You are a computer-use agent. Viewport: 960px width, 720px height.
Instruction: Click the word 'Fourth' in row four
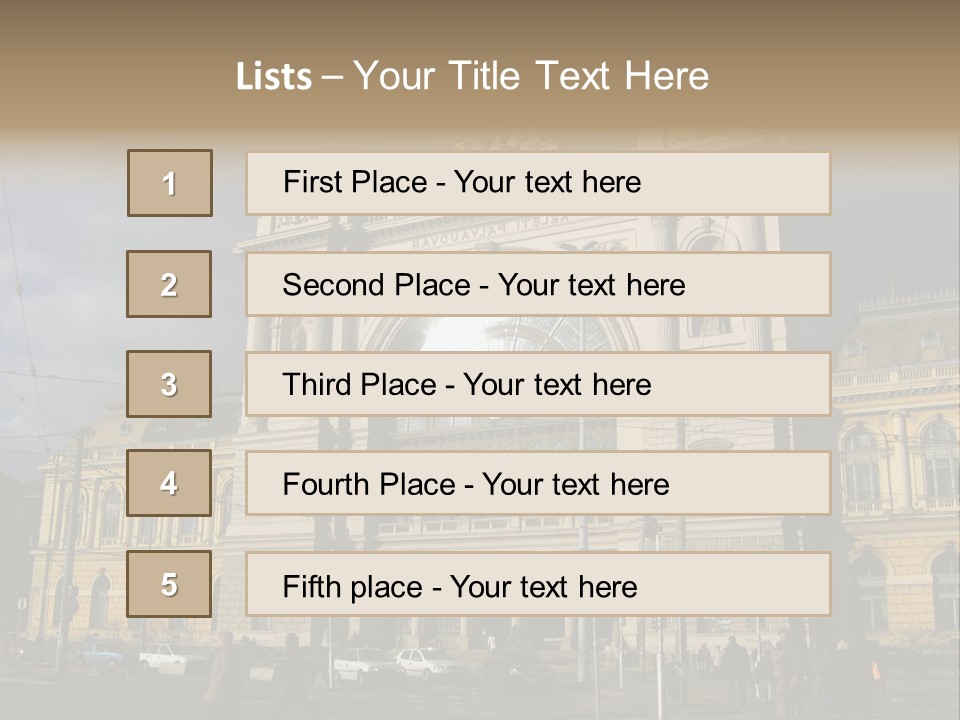click(x=326, y=485)
